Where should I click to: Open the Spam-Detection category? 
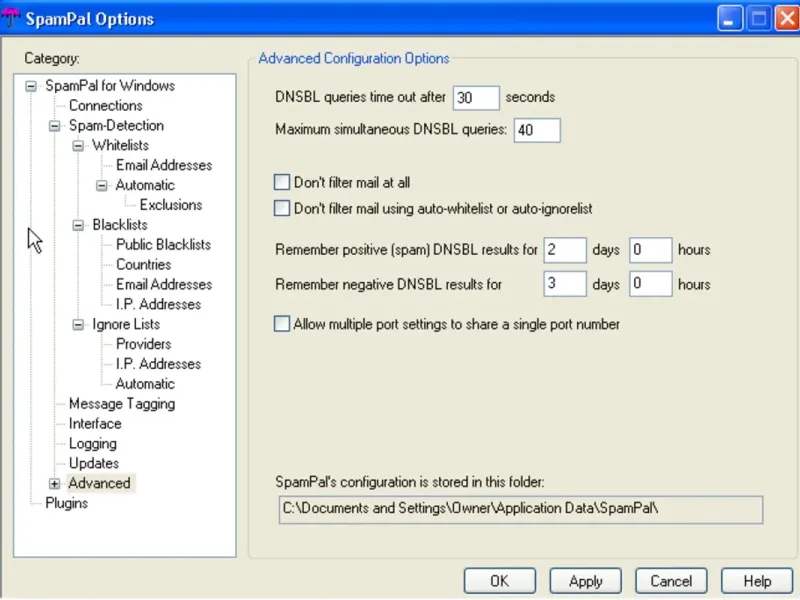click(x=116, y=125)
